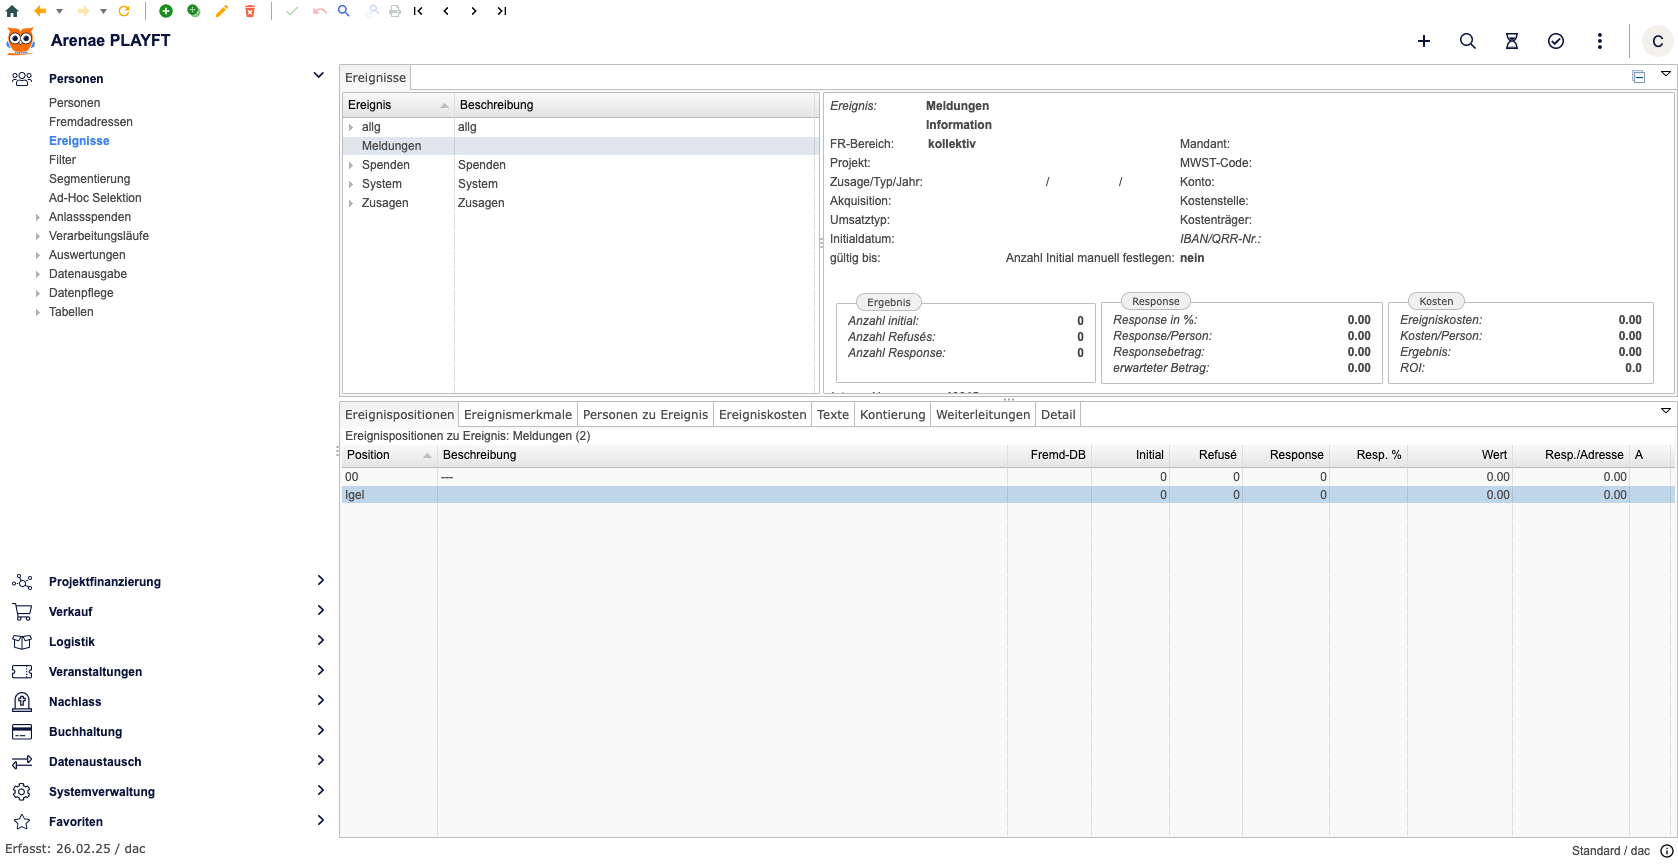Click the orange refresh icon
Screen dimensions: 1678x864
point(124,11)
